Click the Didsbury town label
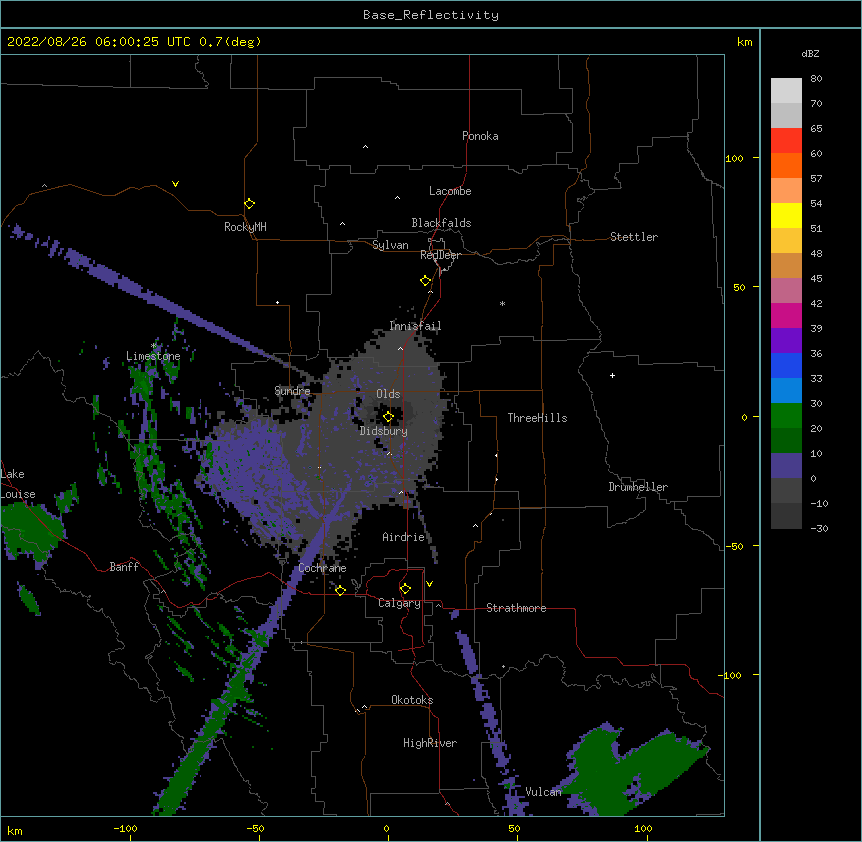The image size is (862, 842). click(x=384, y=431)
